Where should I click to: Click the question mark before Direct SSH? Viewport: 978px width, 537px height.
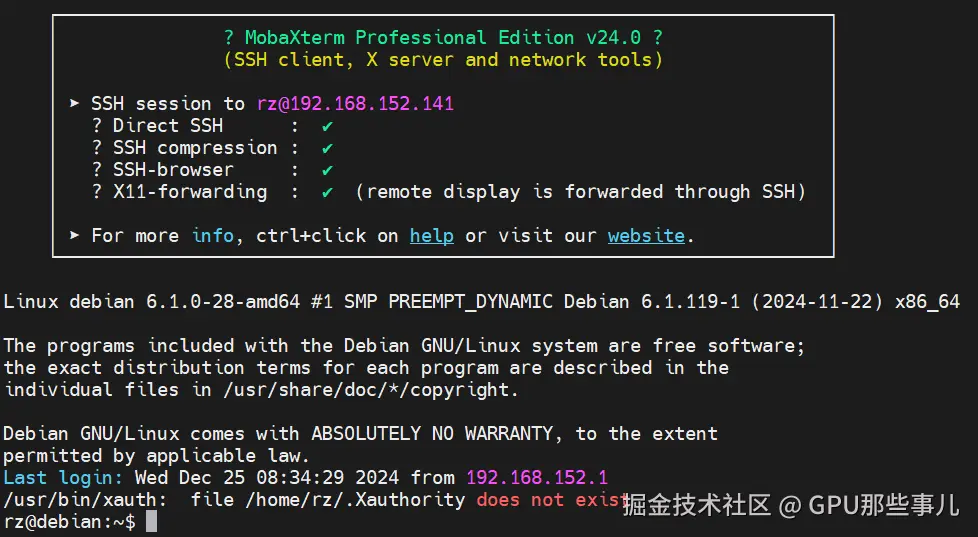pyautogui.click(x=97, y=126)
